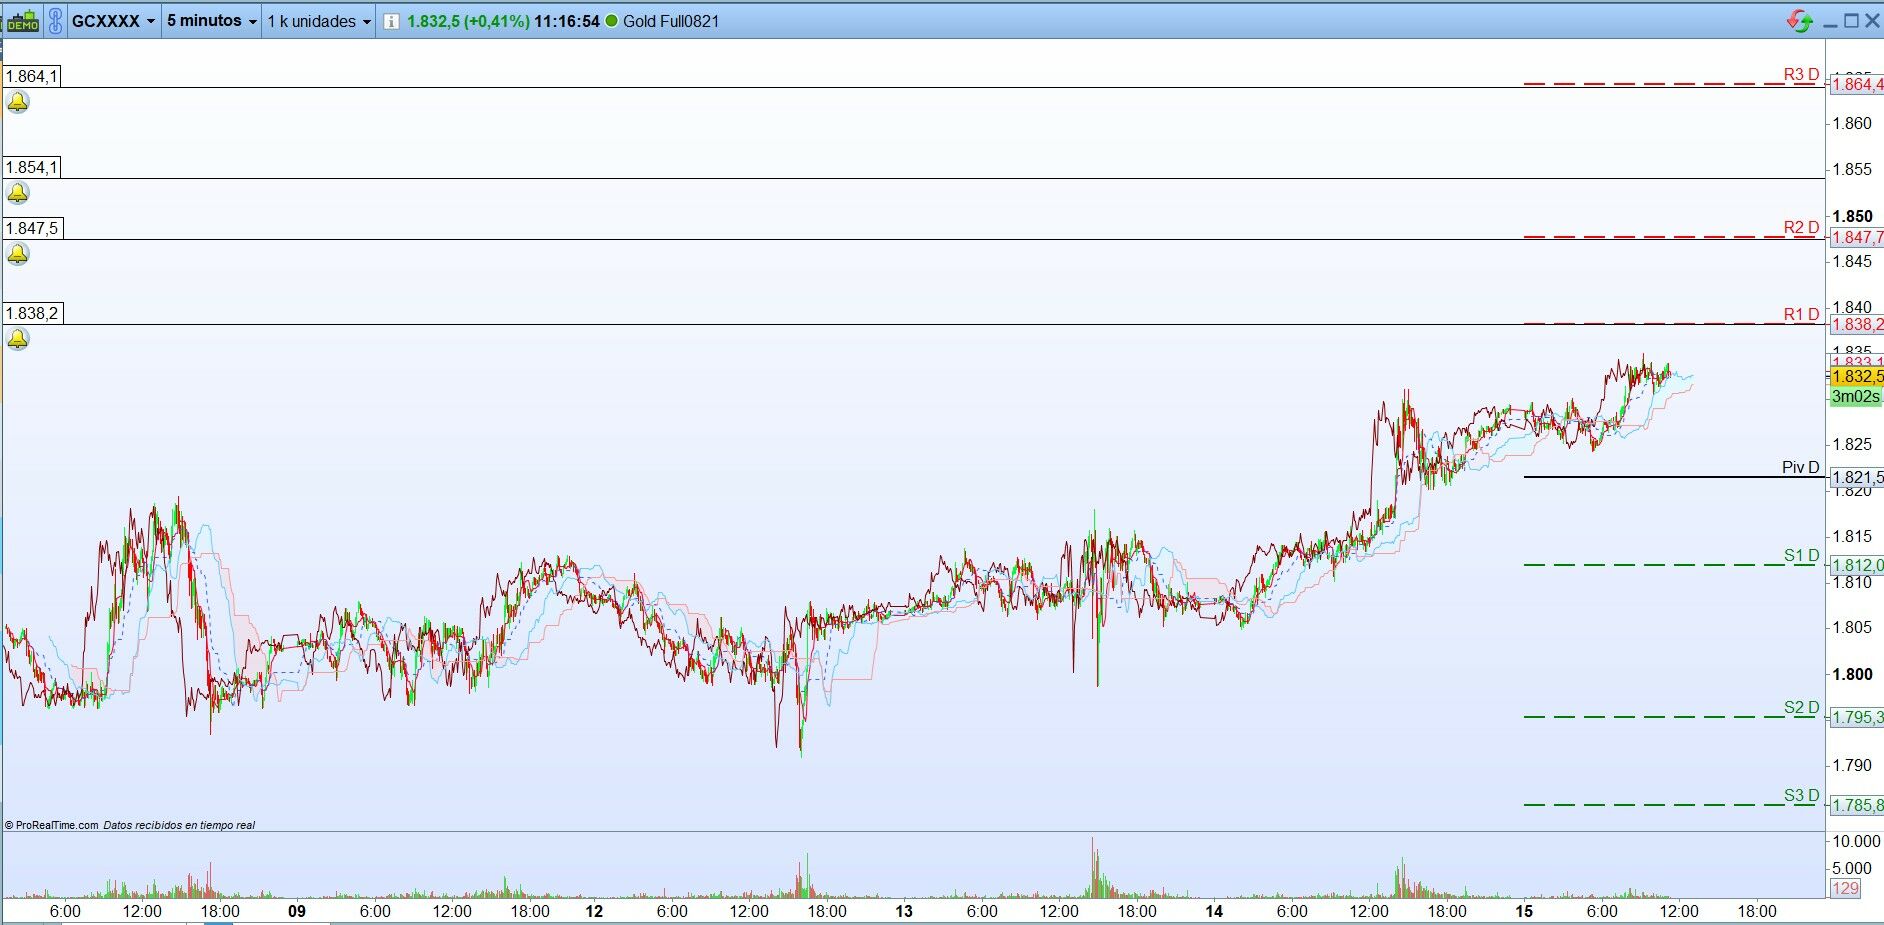Click the R3 D pivot label
Image resolution: width=1884 pixels, height=925 pixels.
click(x=1801, y=75)
